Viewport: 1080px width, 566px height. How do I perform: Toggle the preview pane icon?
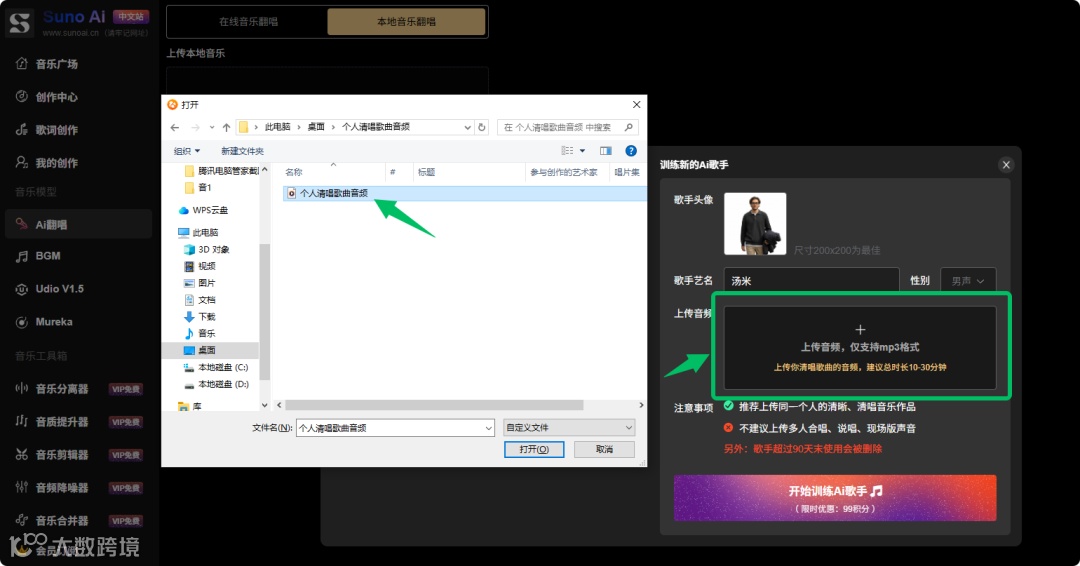click(x=605, y=151)
